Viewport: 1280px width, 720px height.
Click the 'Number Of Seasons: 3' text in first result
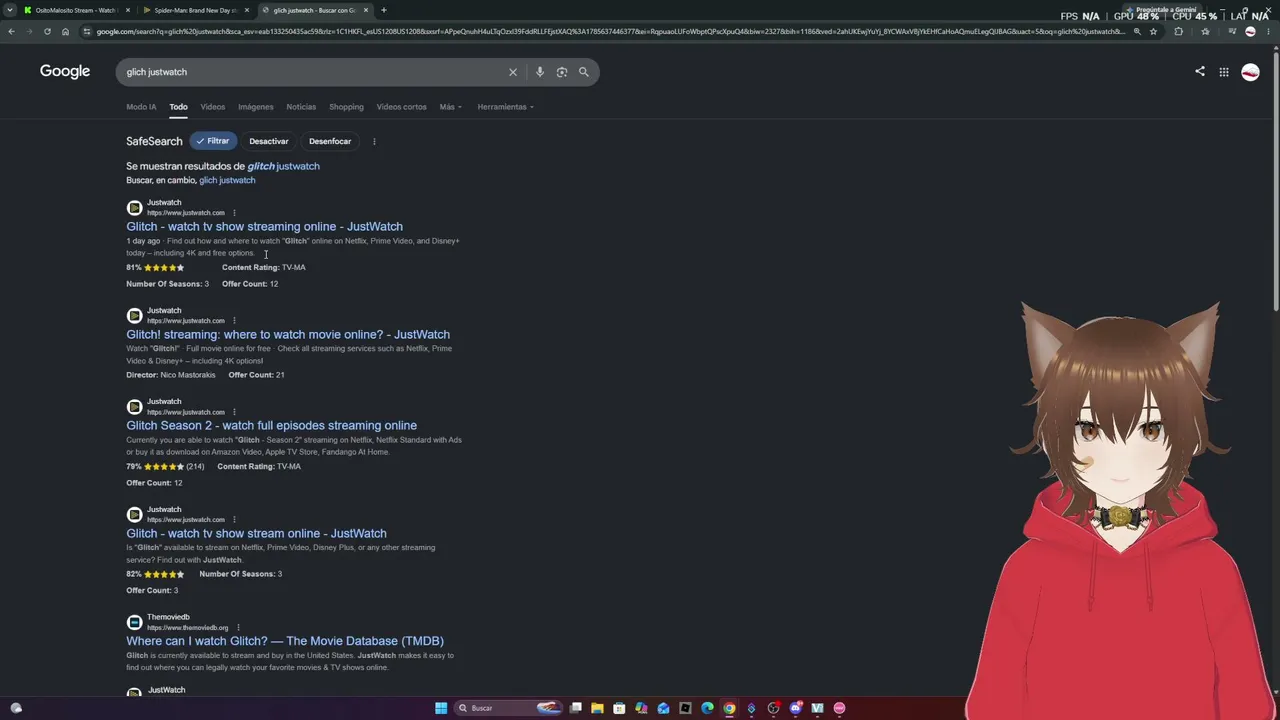167,284
